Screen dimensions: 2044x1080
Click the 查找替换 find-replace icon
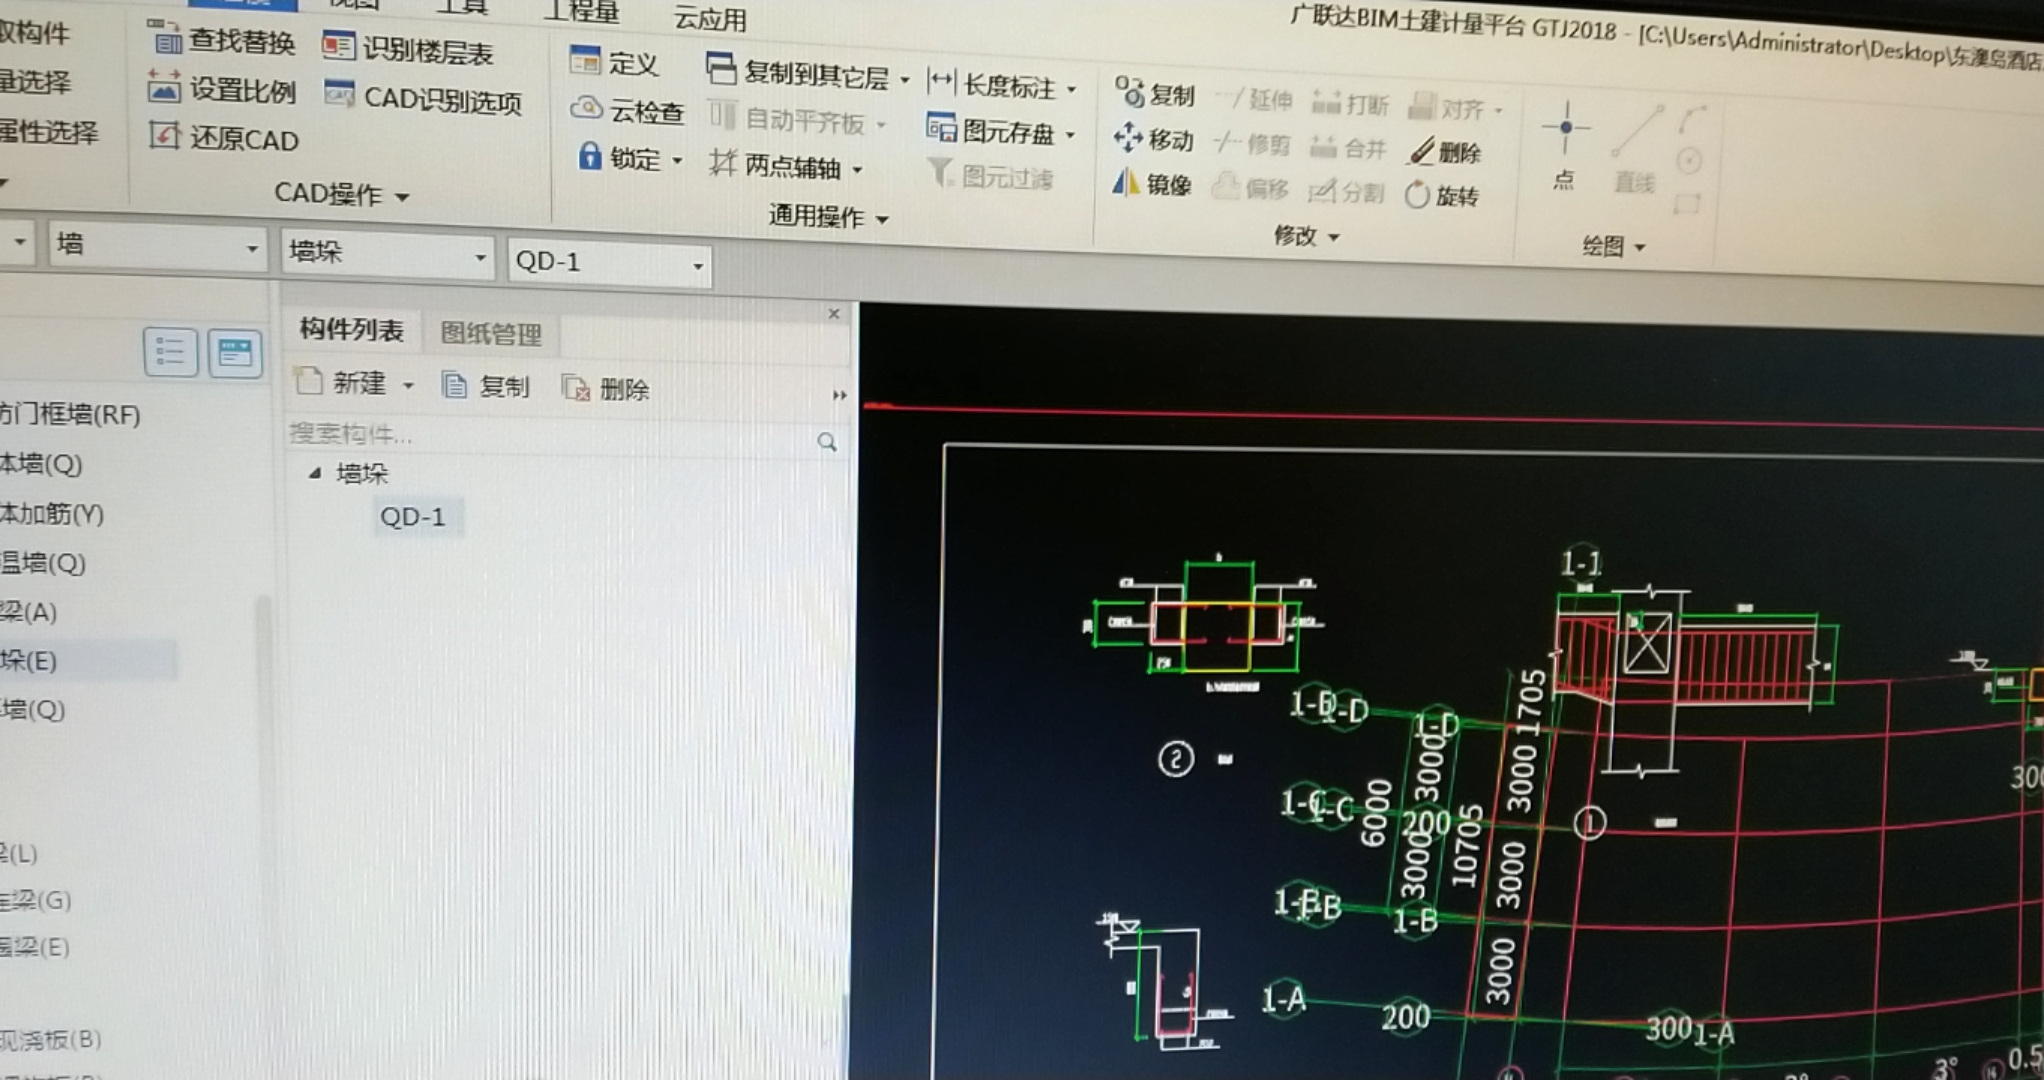(x=165, y=39)
